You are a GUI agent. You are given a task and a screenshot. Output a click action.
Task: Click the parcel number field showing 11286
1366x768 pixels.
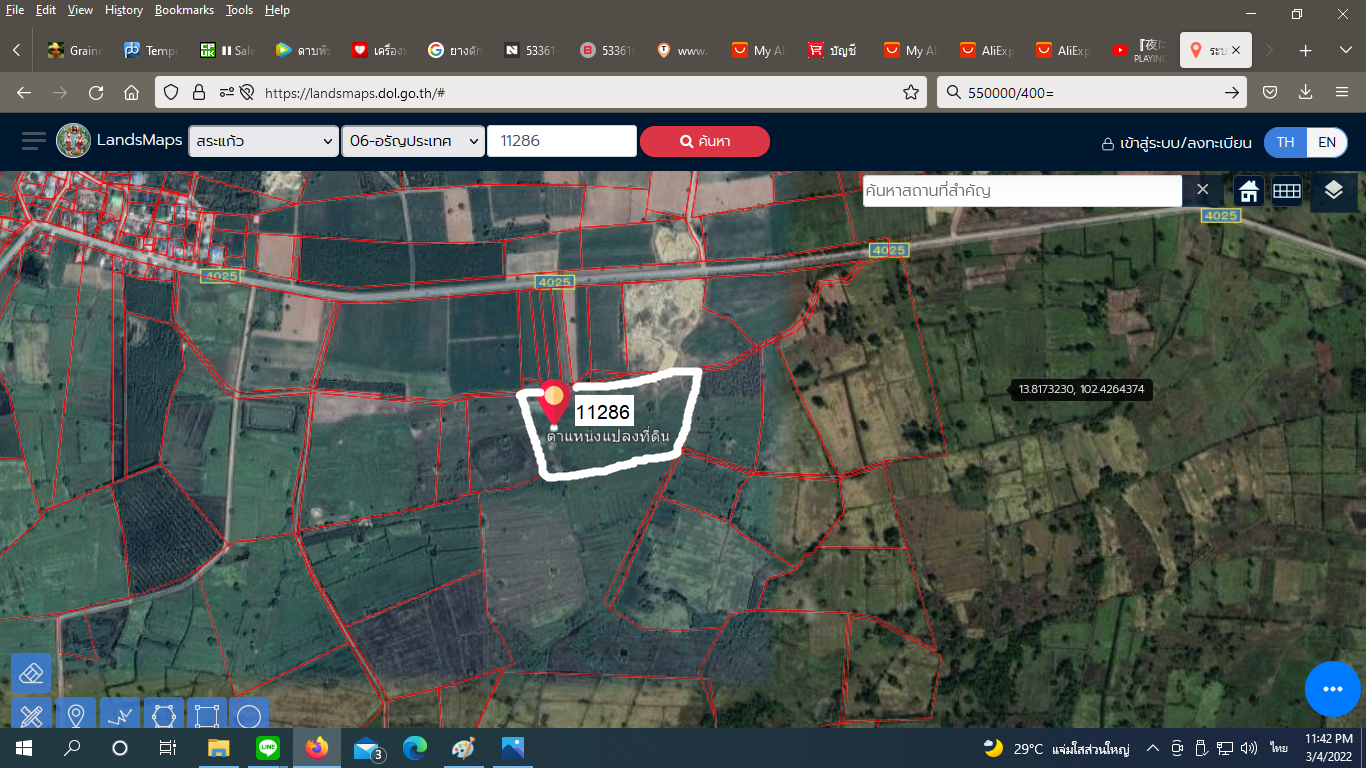(x=562, y=141)
